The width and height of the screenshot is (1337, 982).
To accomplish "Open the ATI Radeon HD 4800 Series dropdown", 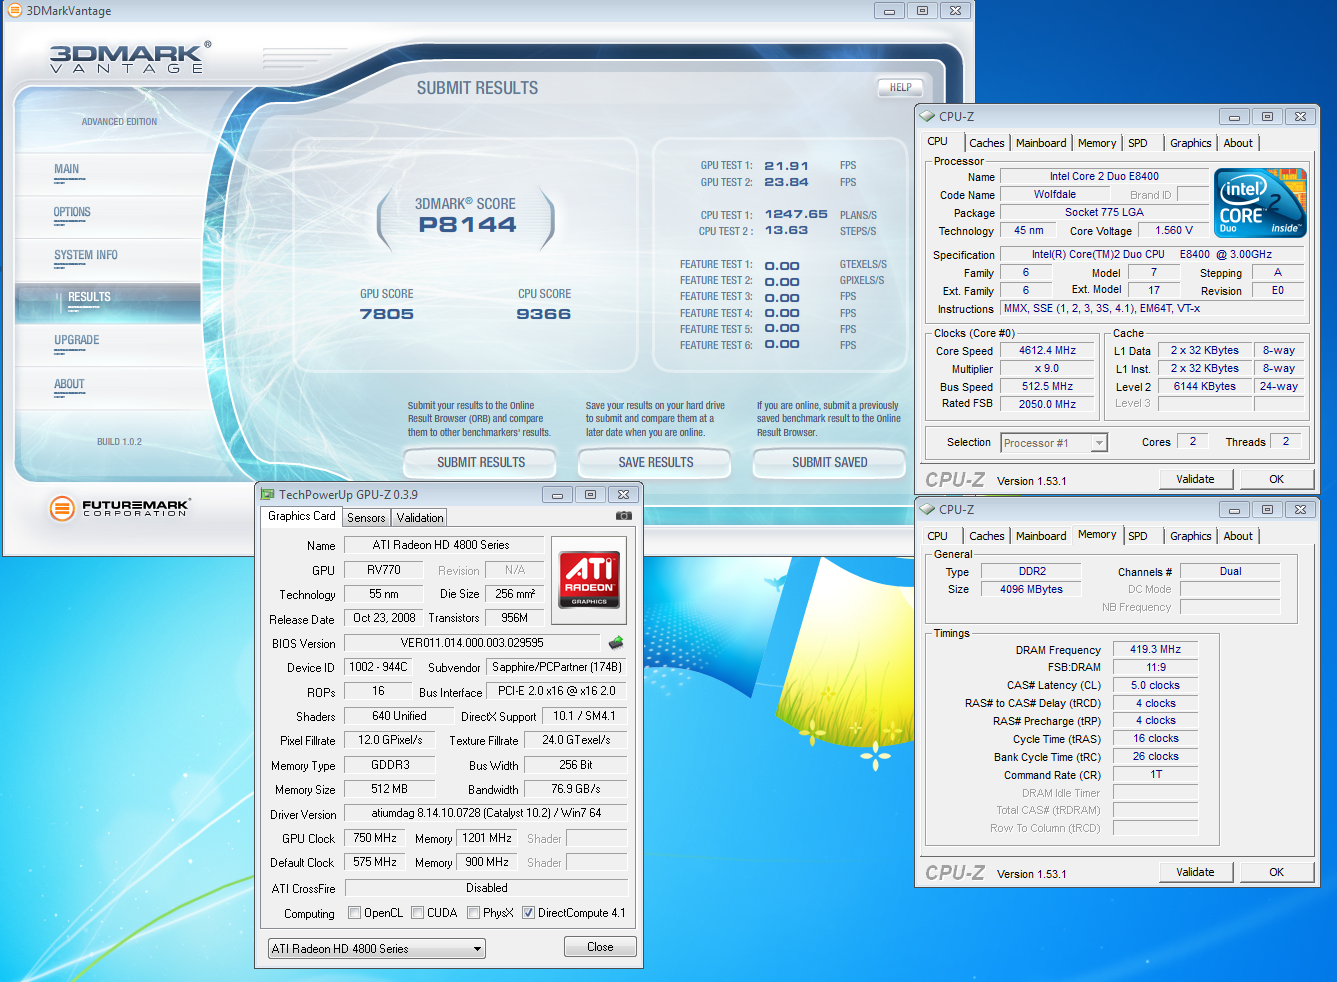I will click(x=377, y=948).
